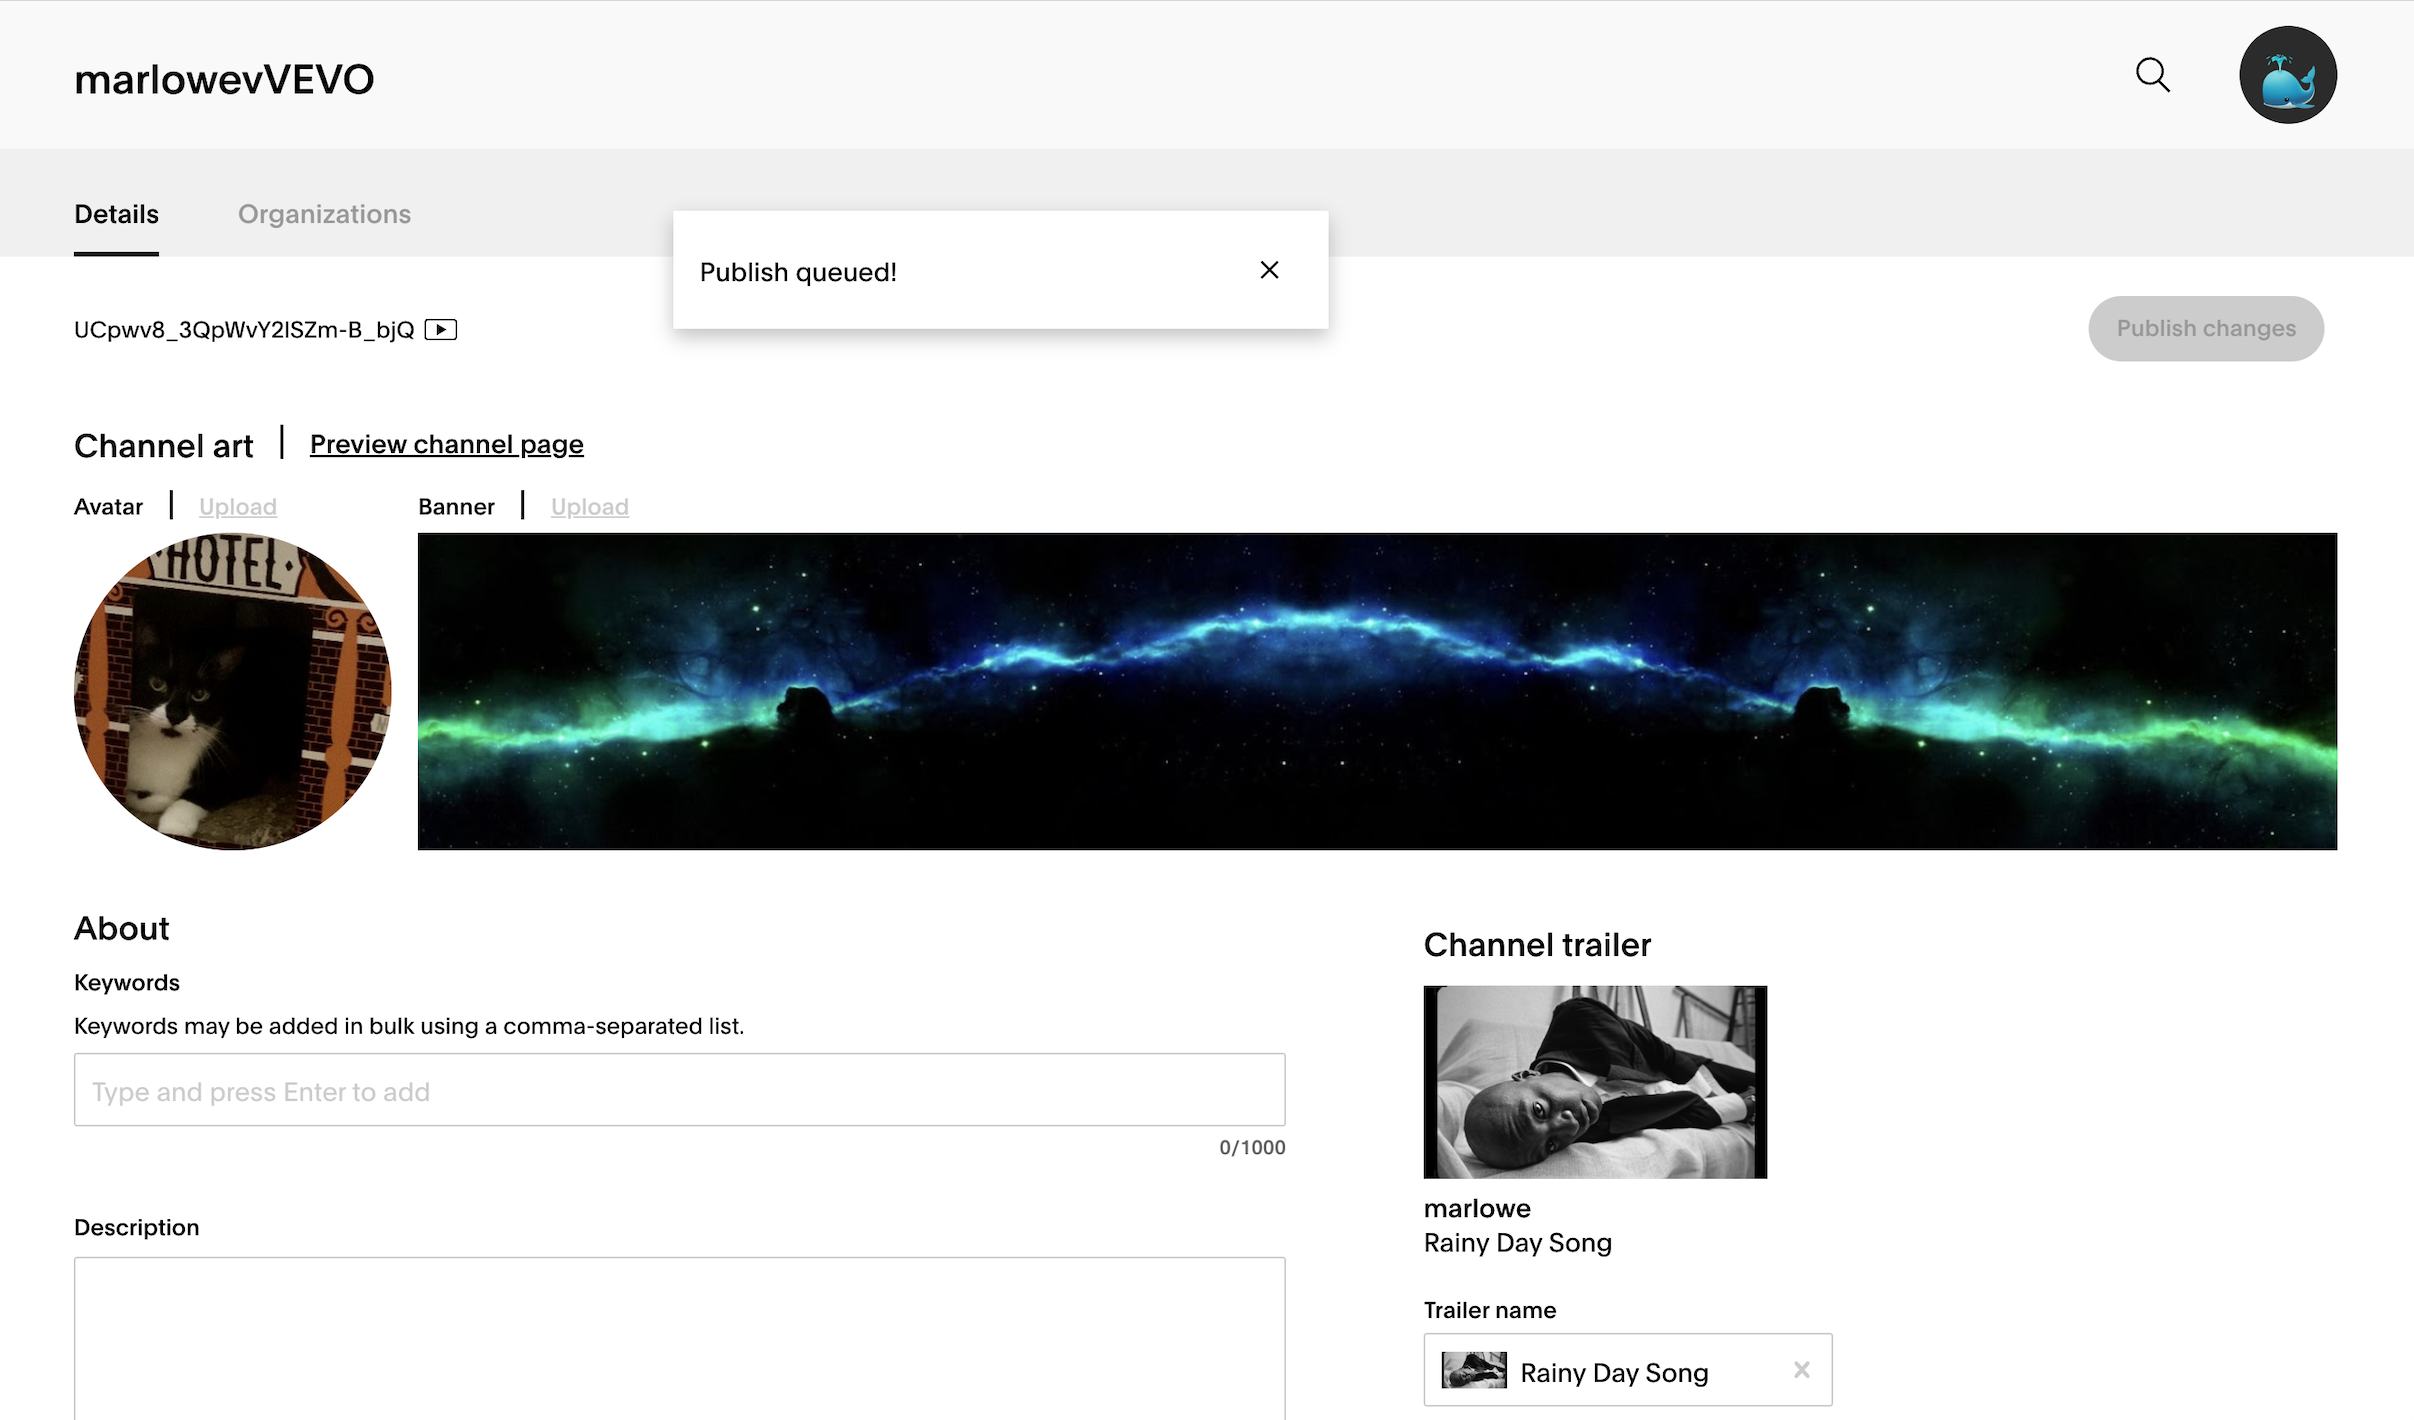Open the whale profile avatar menu
This screenshot has height=1420, width=2414.
click(x=2287, y=75)
